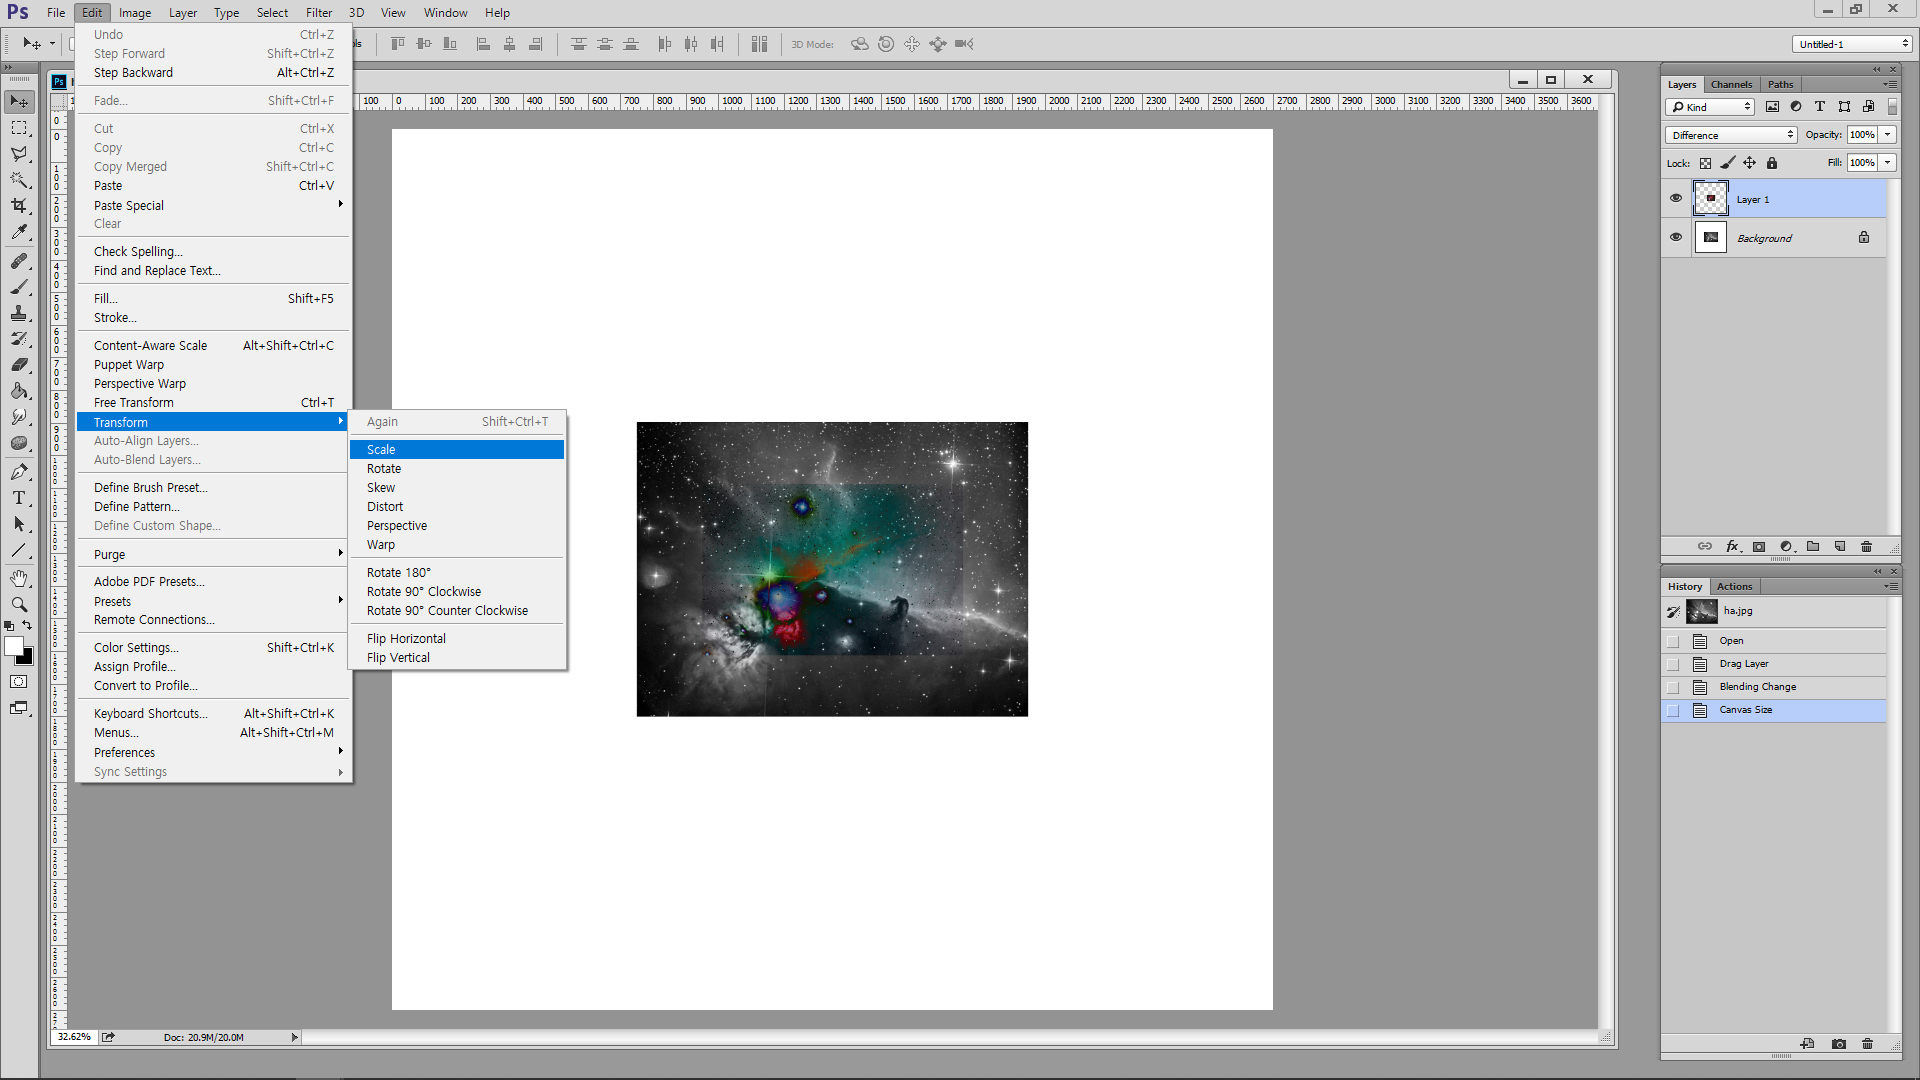
Task: Set history brush source on Open state
Action: pyautogui.click(x=1673, y=641)
